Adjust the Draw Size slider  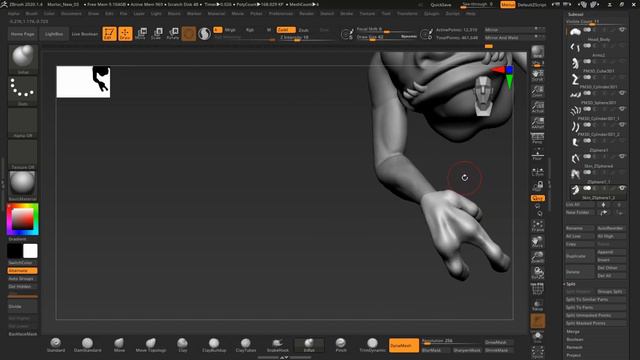[x=387, y=37]
